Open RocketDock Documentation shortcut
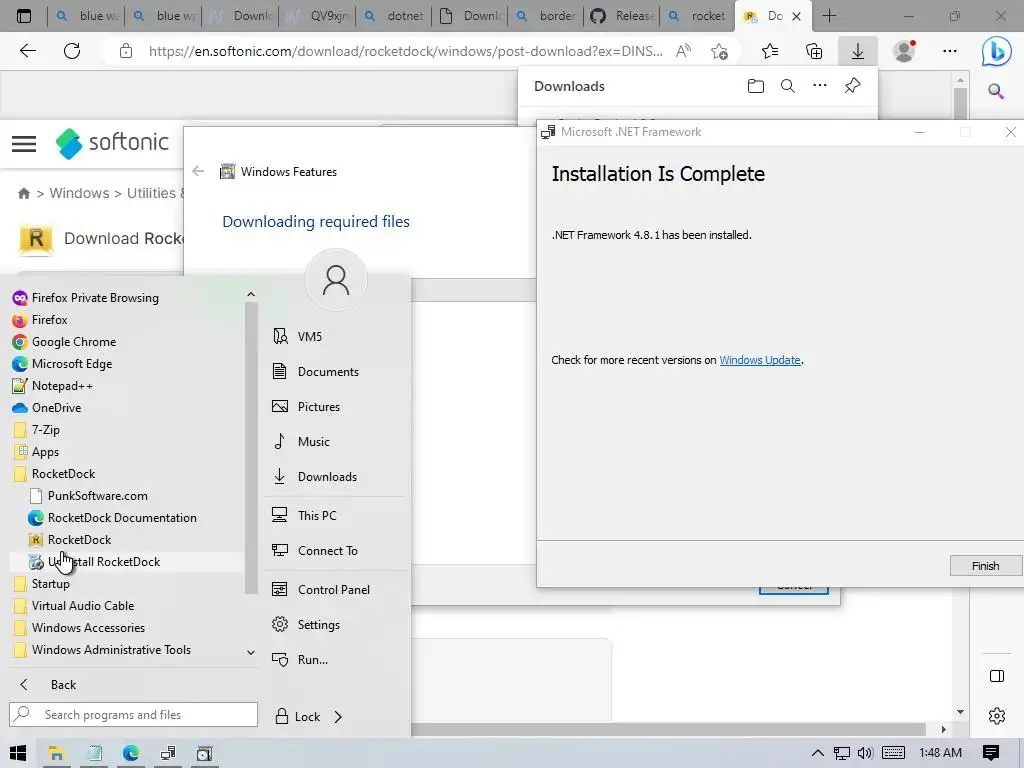This screenshot has width=1024, height=768. [112, 518]
